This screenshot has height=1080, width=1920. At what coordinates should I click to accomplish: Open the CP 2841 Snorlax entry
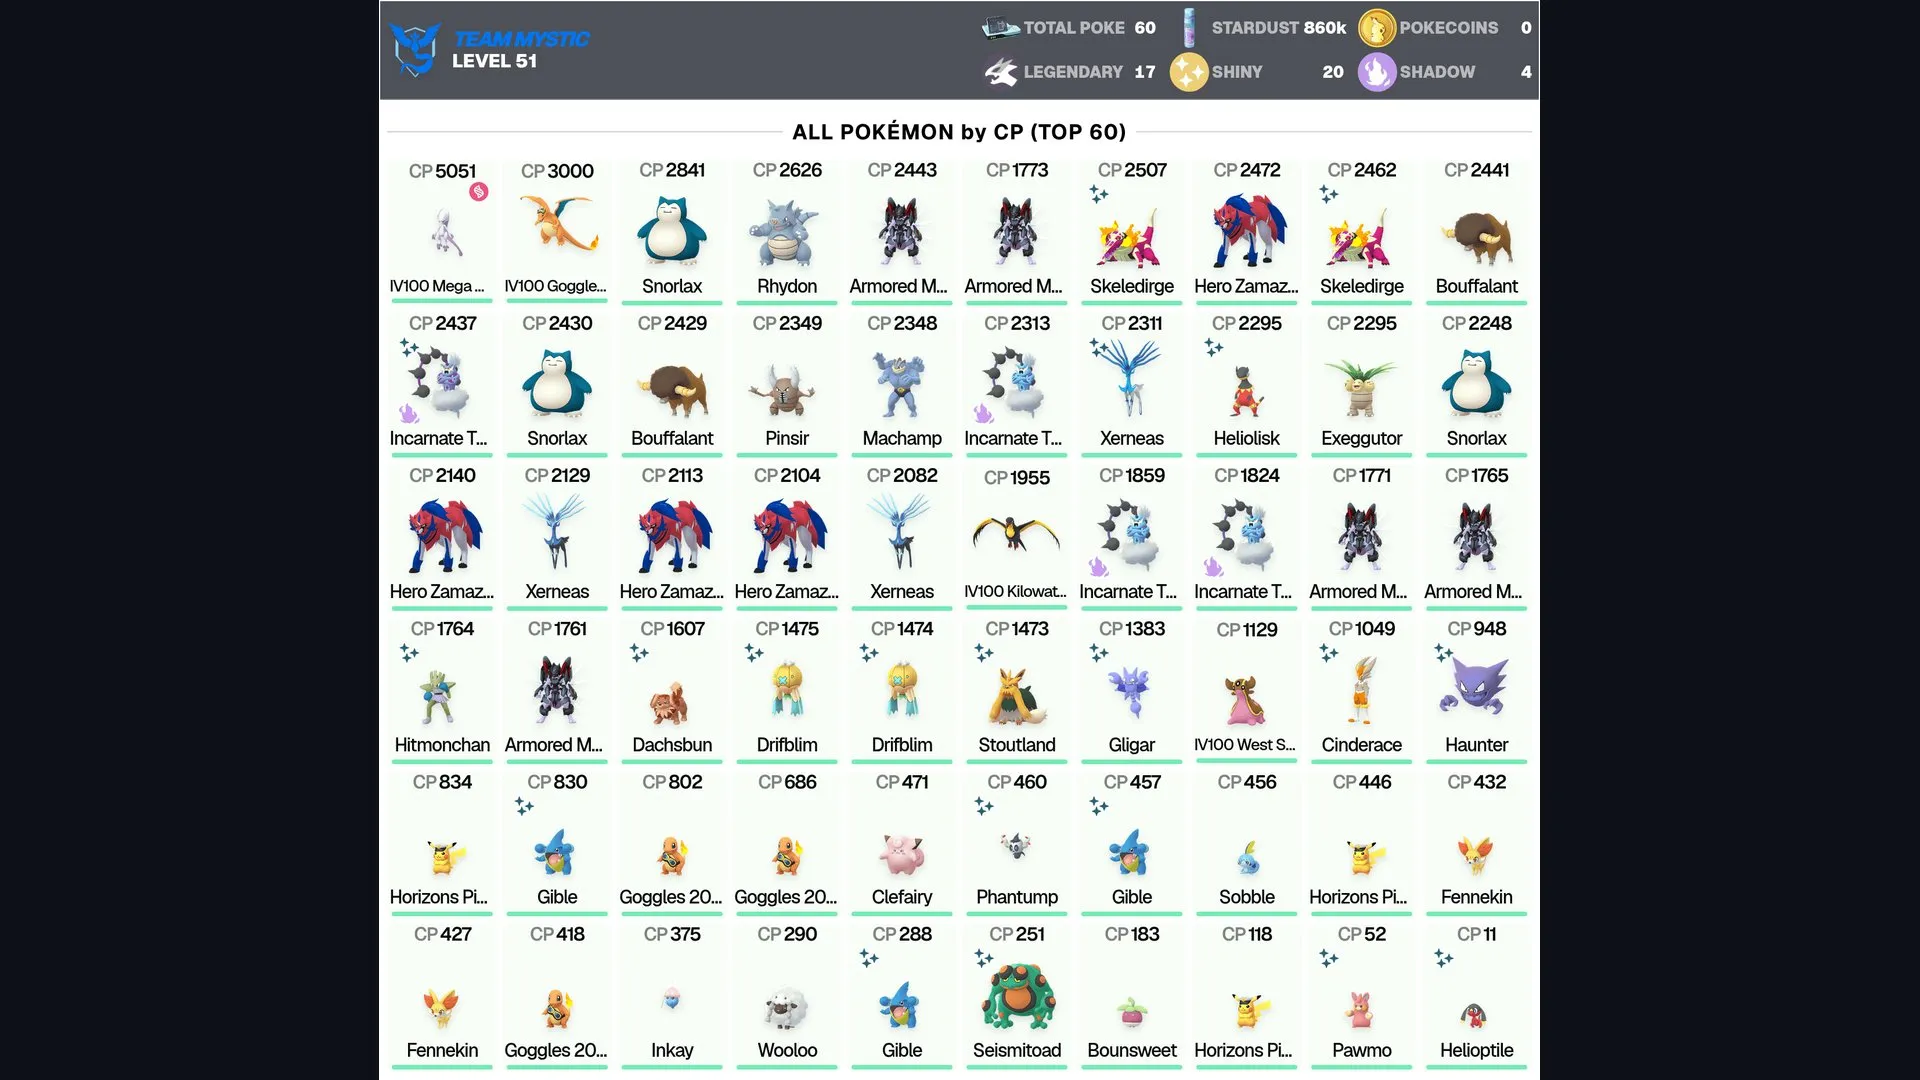(672, 232)
